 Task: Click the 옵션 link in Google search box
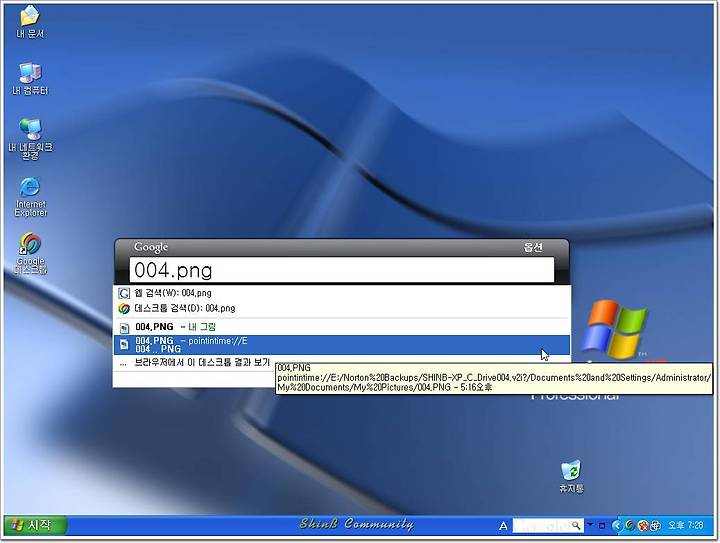pos(533,247)
